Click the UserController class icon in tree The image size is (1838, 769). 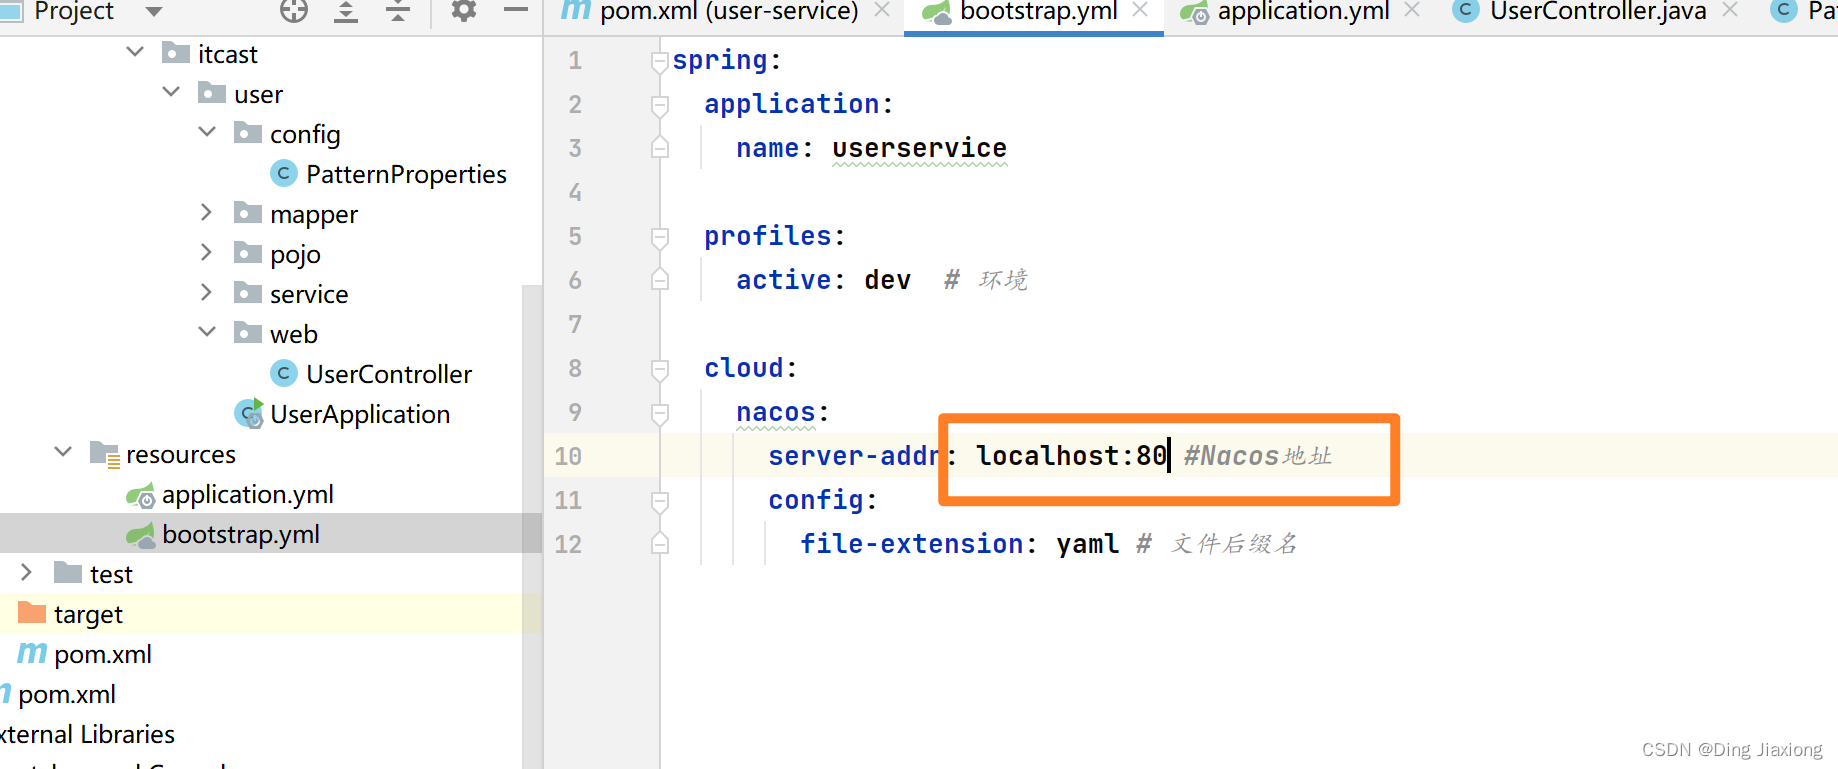(x=284, y=374)
